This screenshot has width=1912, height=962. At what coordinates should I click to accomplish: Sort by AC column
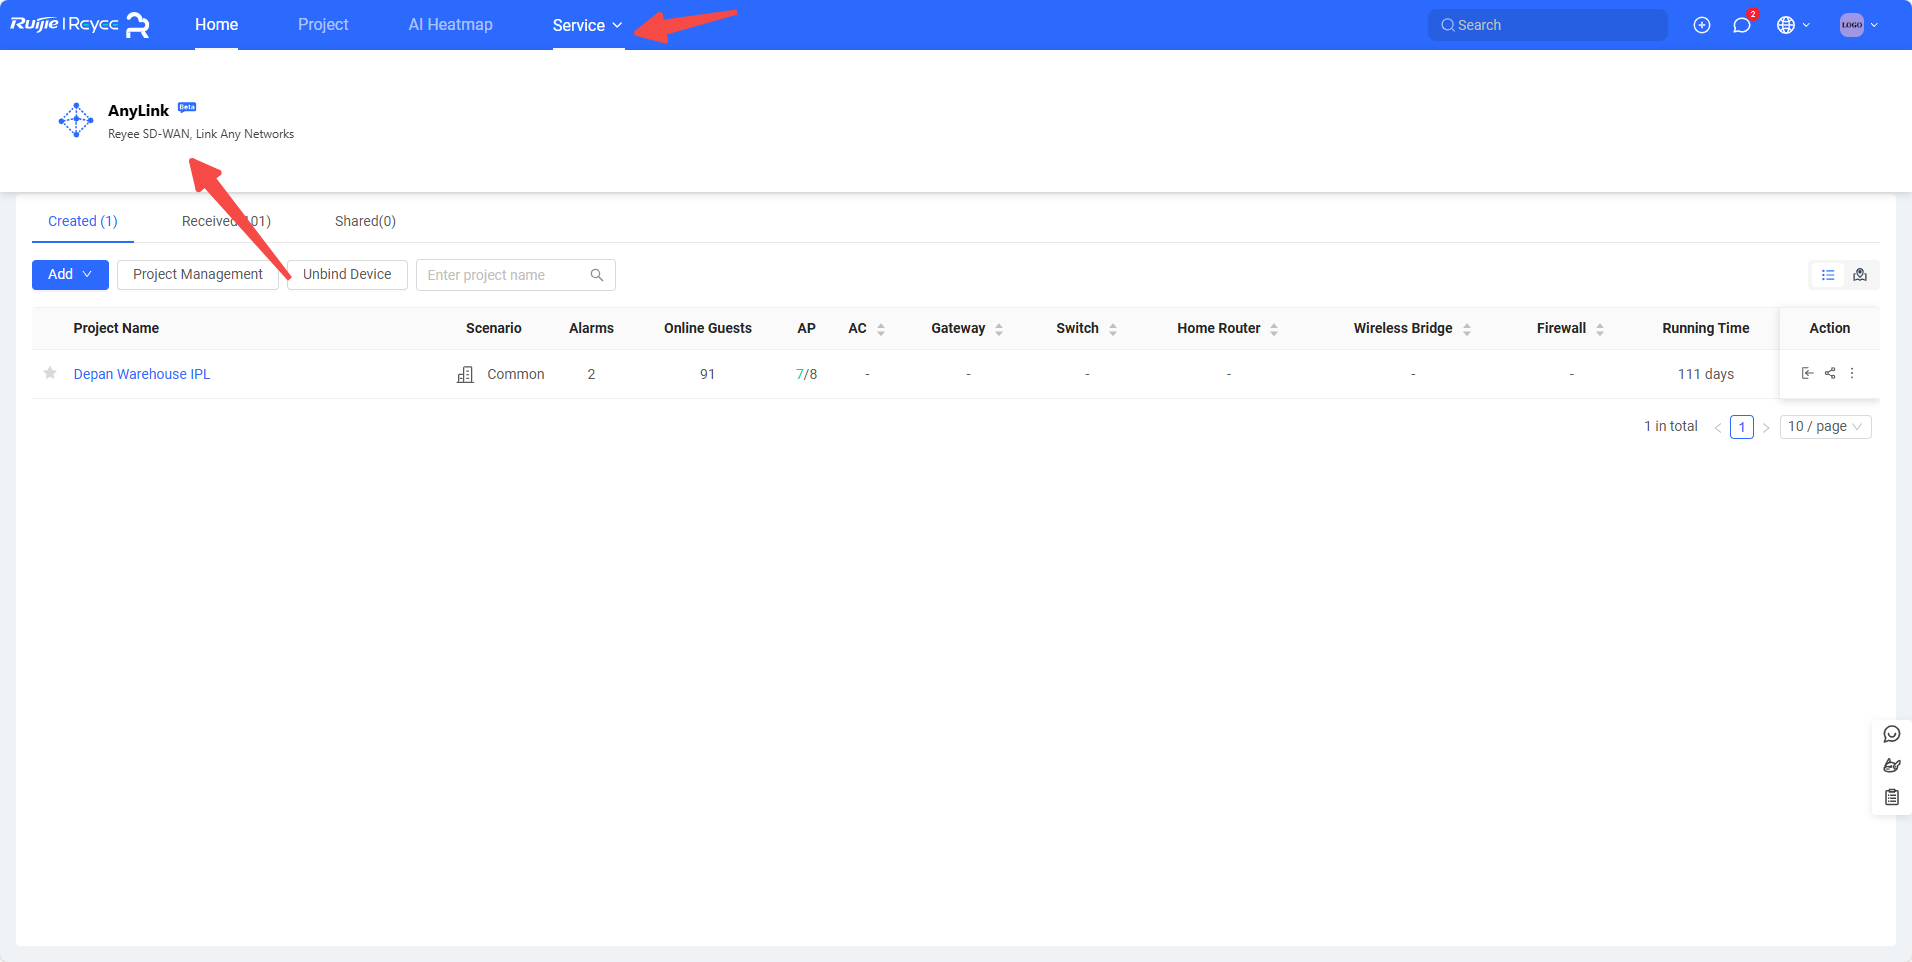pos(881,329)
